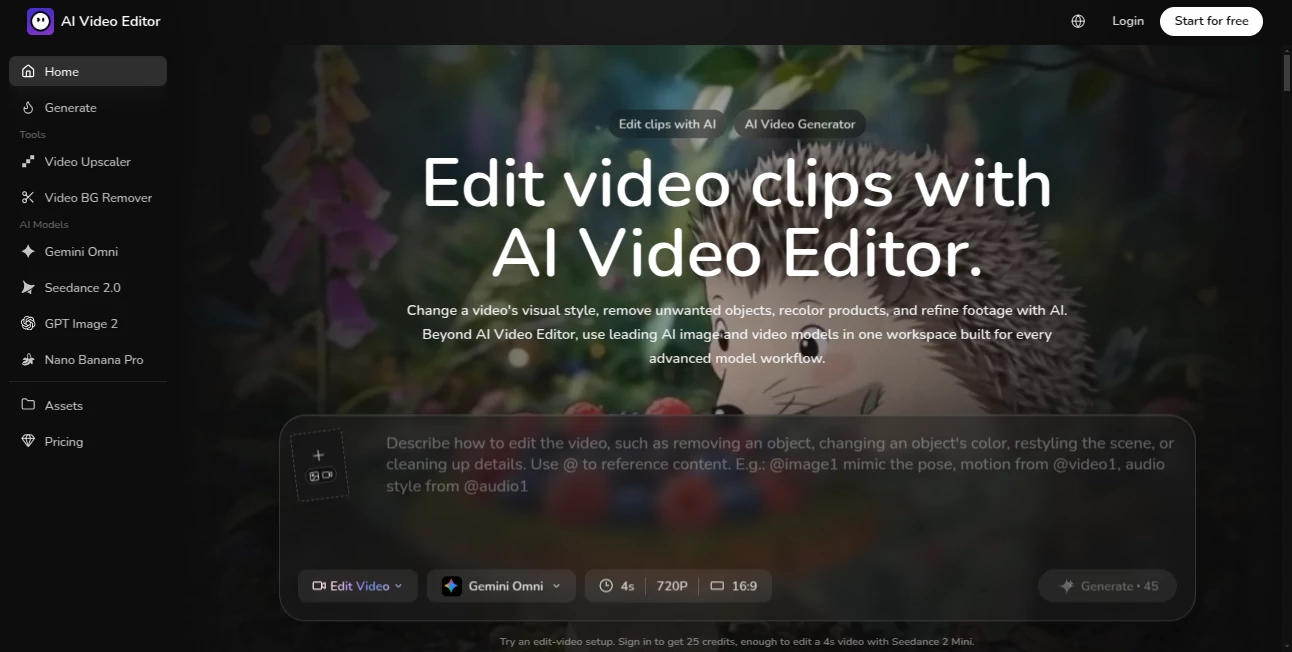The height and width of the screenshot is (652, 1292).
Task: Click the 'Edit video clips with AI Video Editor.' heading
Action: 737,219
